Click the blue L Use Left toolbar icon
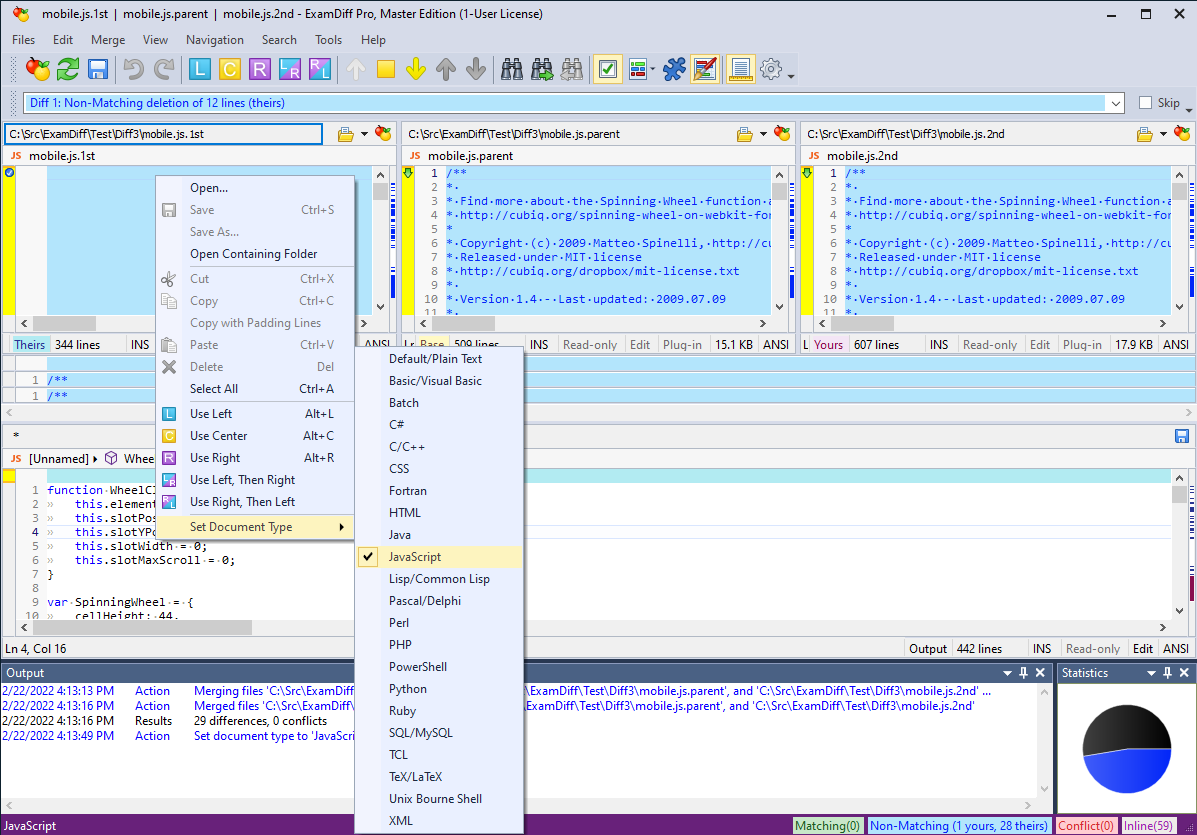The width and height of the screenshot is (1197, 835). pyautogui.click(x=199, y=69)
